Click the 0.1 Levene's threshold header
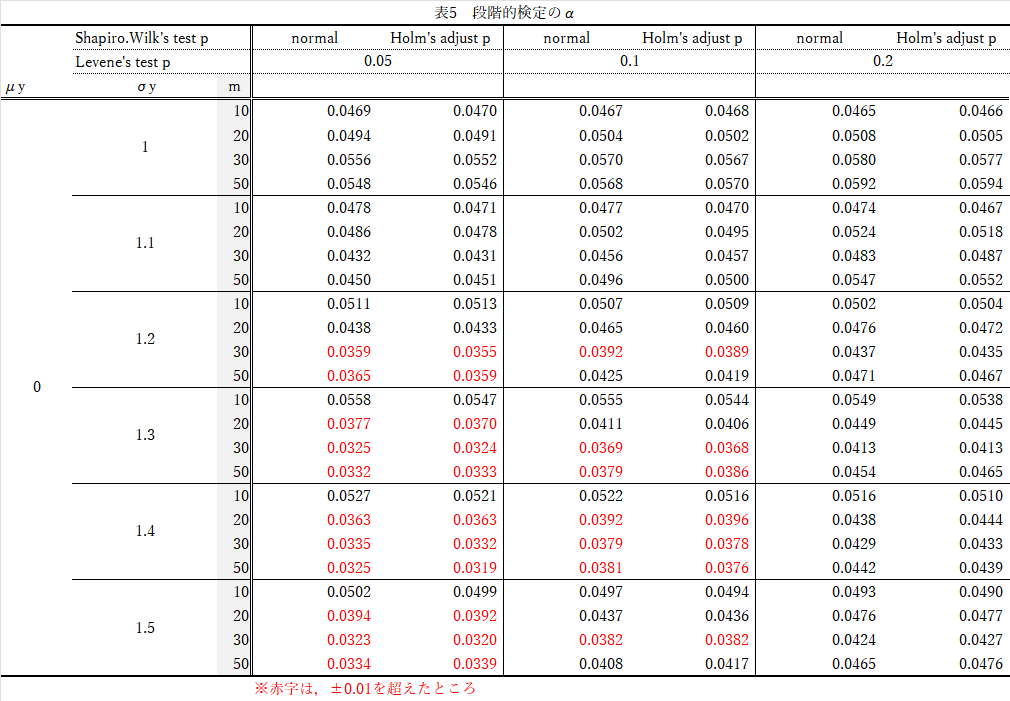The height and width of the screenshot is (701, 1010). (629, 61)
